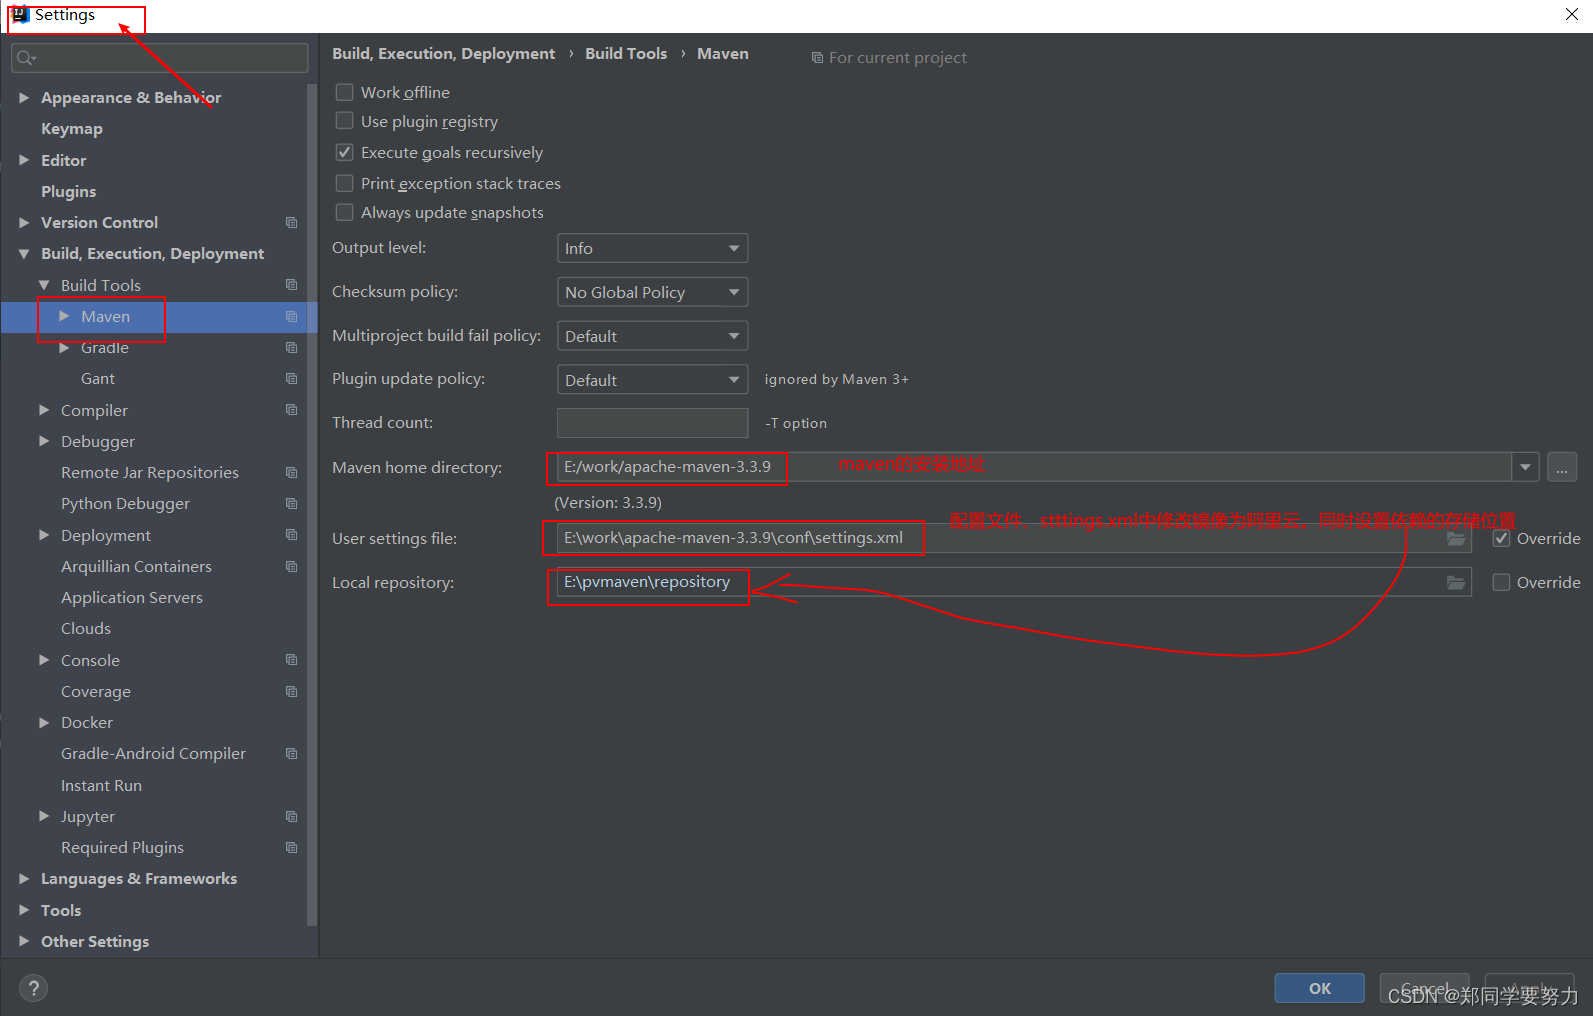This screenshot has width=1593, height=1016.
Task: Enable the Work offline checkbox
Action: pos(345,92)
